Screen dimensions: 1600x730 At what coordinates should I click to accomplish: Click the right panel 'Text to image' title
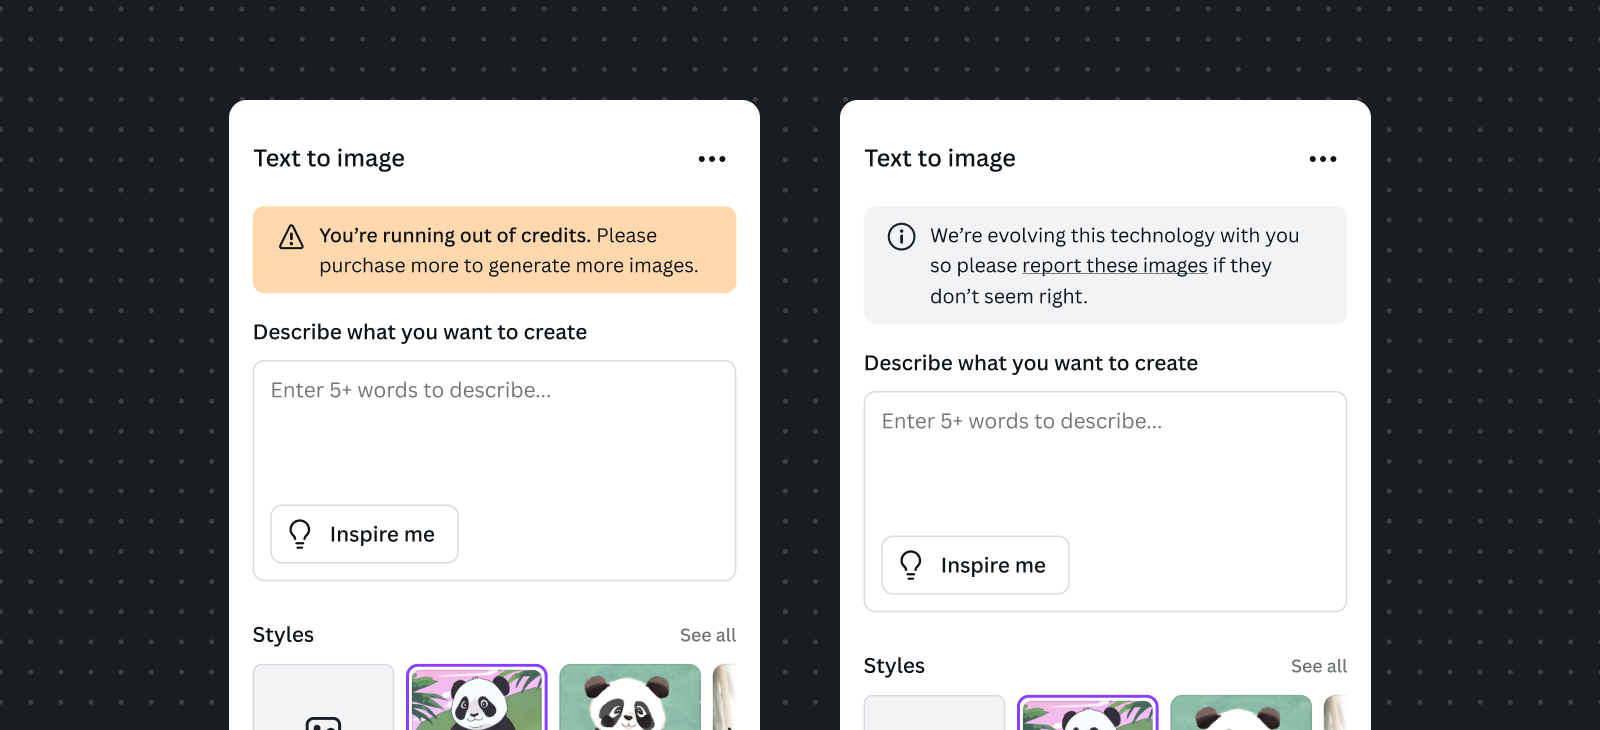[x=940, y=159]
